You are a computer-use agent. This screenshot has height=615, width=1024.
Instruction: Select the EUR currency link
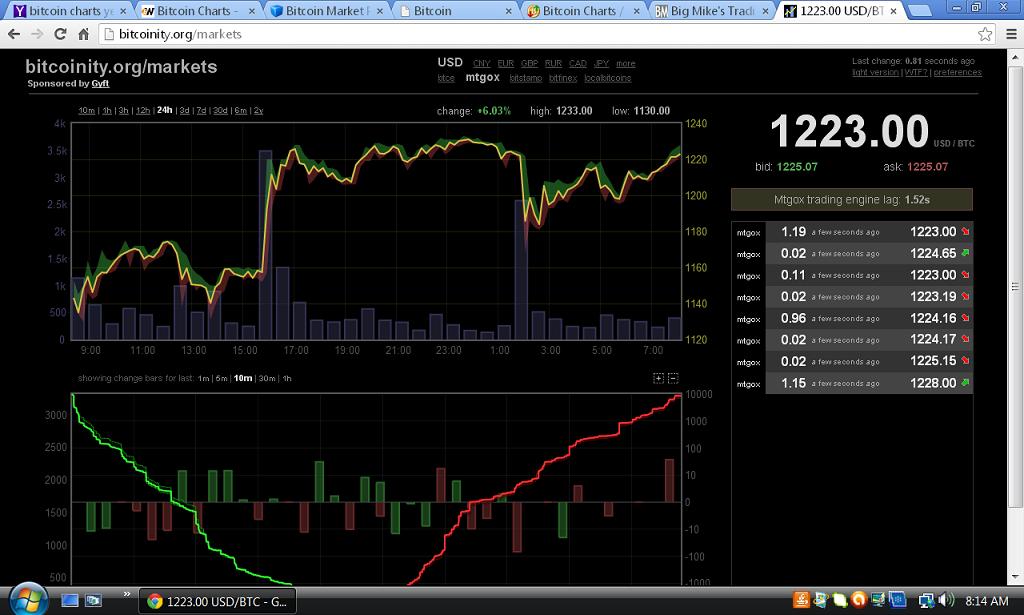[505, 63]
